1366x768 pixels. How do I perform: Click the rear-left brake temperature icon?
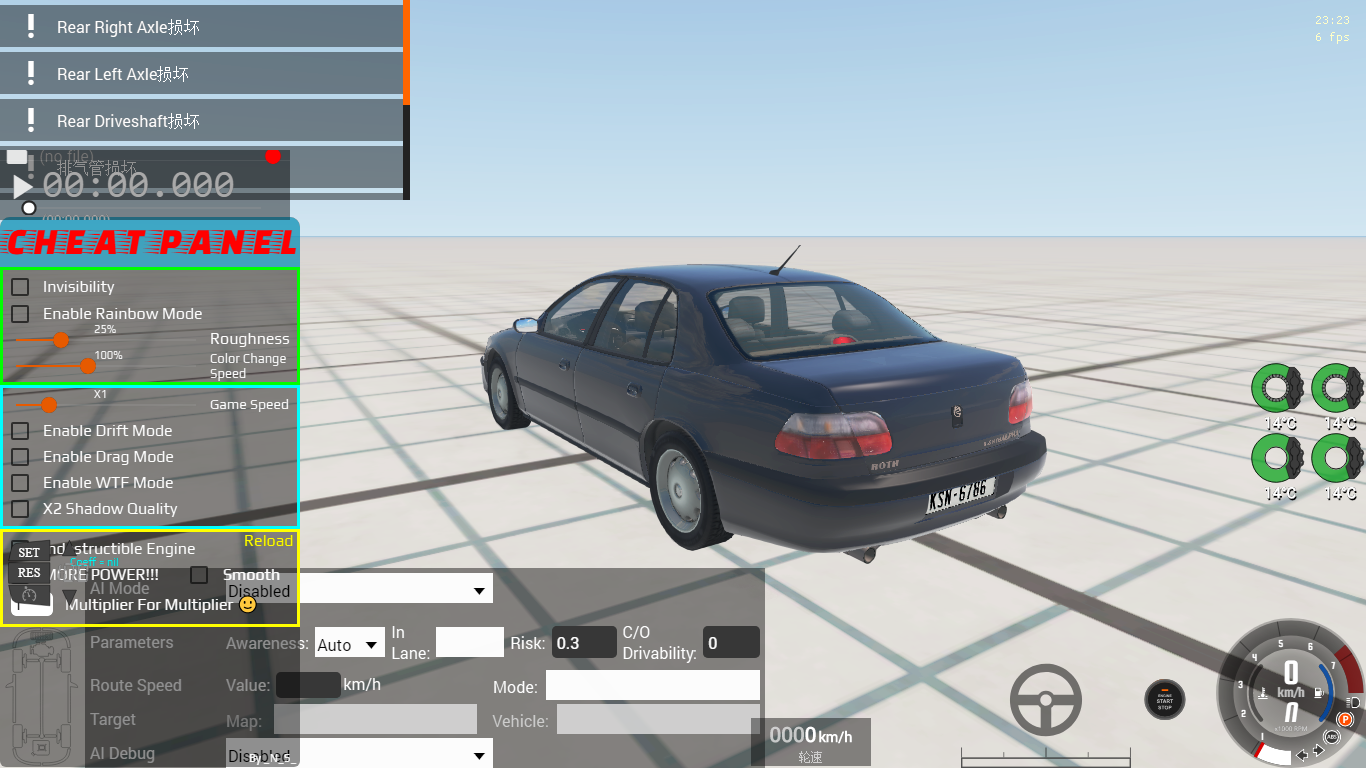[x=1276, y=458]
